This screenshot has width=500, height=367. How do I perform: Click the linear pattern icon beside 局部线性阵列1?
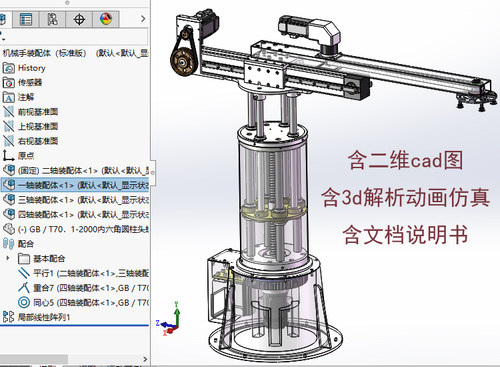click(x=9, y=317)
